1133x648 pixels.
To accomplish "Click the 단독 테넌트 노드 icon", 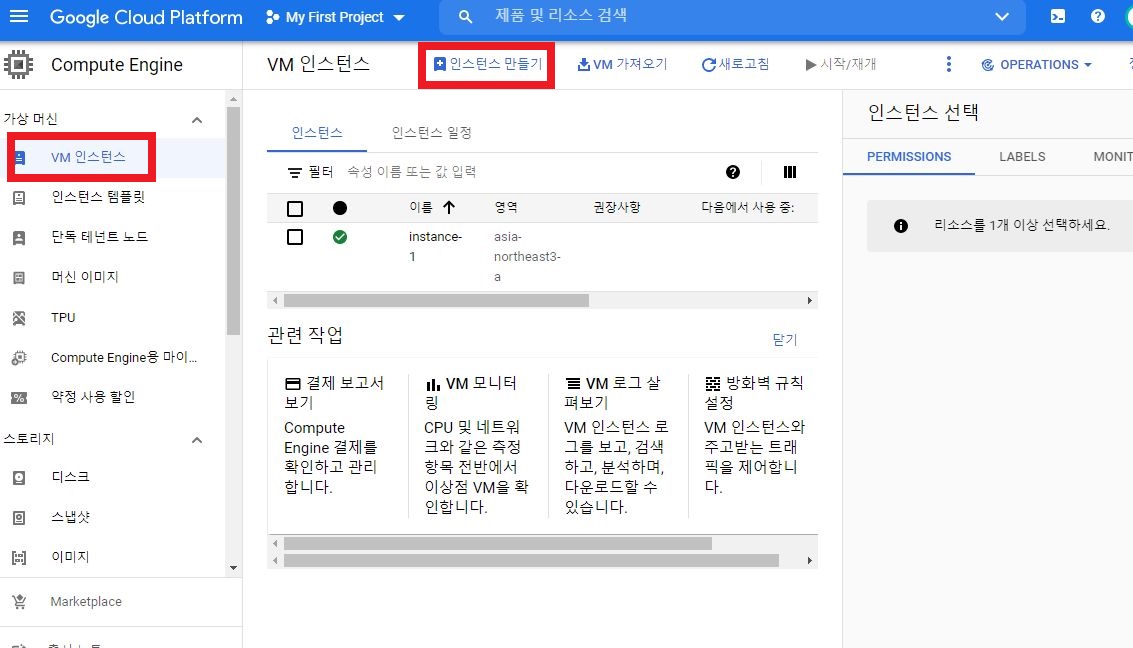I will coord(20,238).
